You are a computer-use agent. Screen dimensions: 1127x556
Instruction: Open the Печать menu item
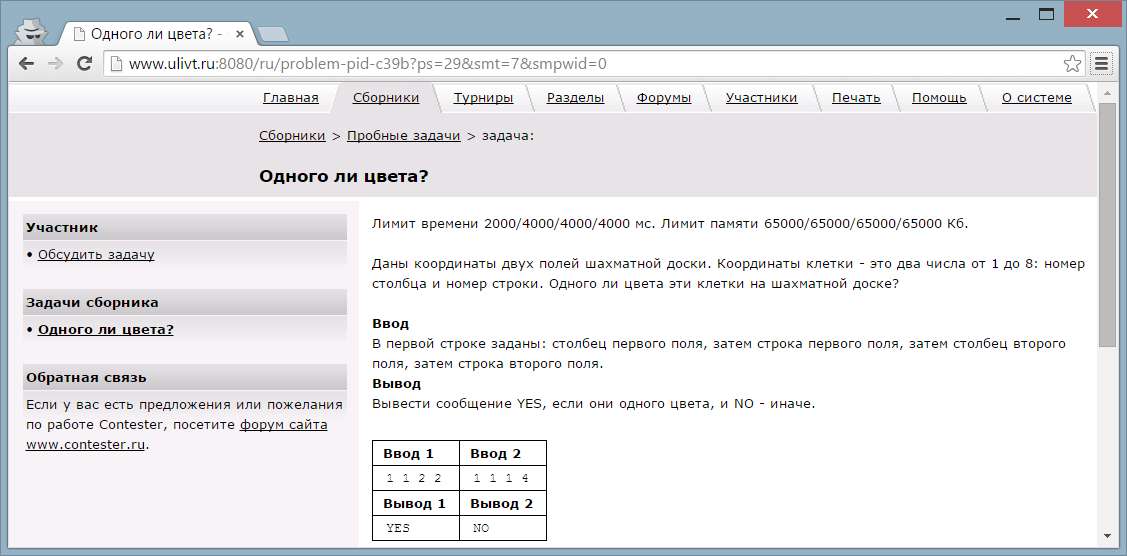(x=856, y=98)
